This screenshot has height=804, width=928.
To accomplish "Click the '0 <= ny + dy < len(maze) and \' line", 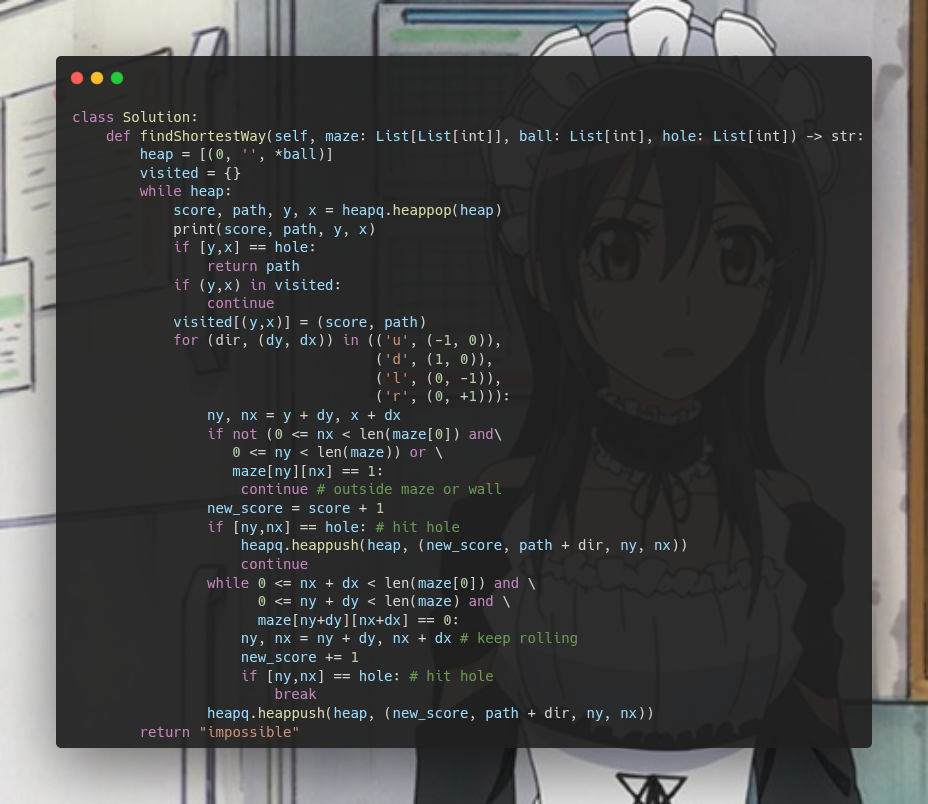I will 384,602.
